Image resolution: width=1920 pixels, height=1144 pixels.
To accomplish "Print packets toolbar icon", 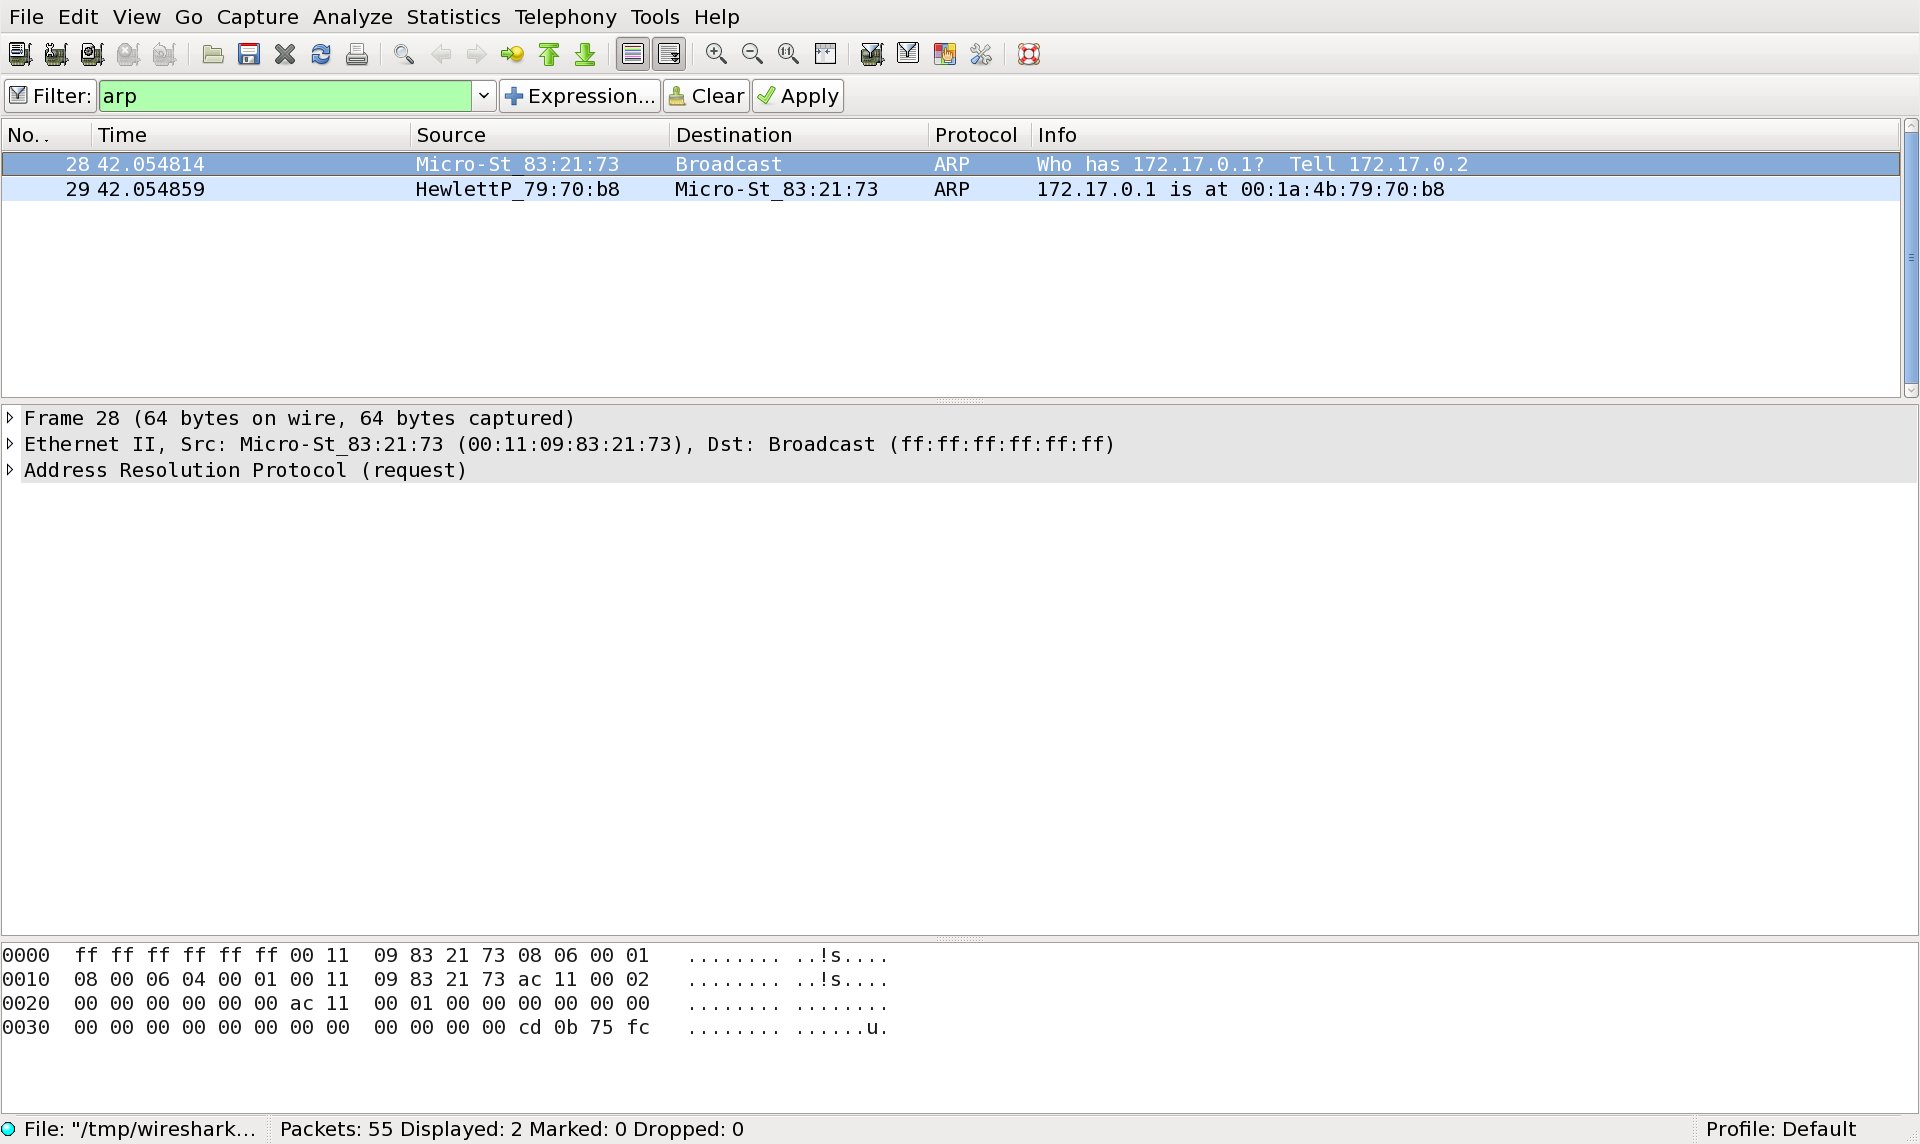I will (x=357, y=54).
